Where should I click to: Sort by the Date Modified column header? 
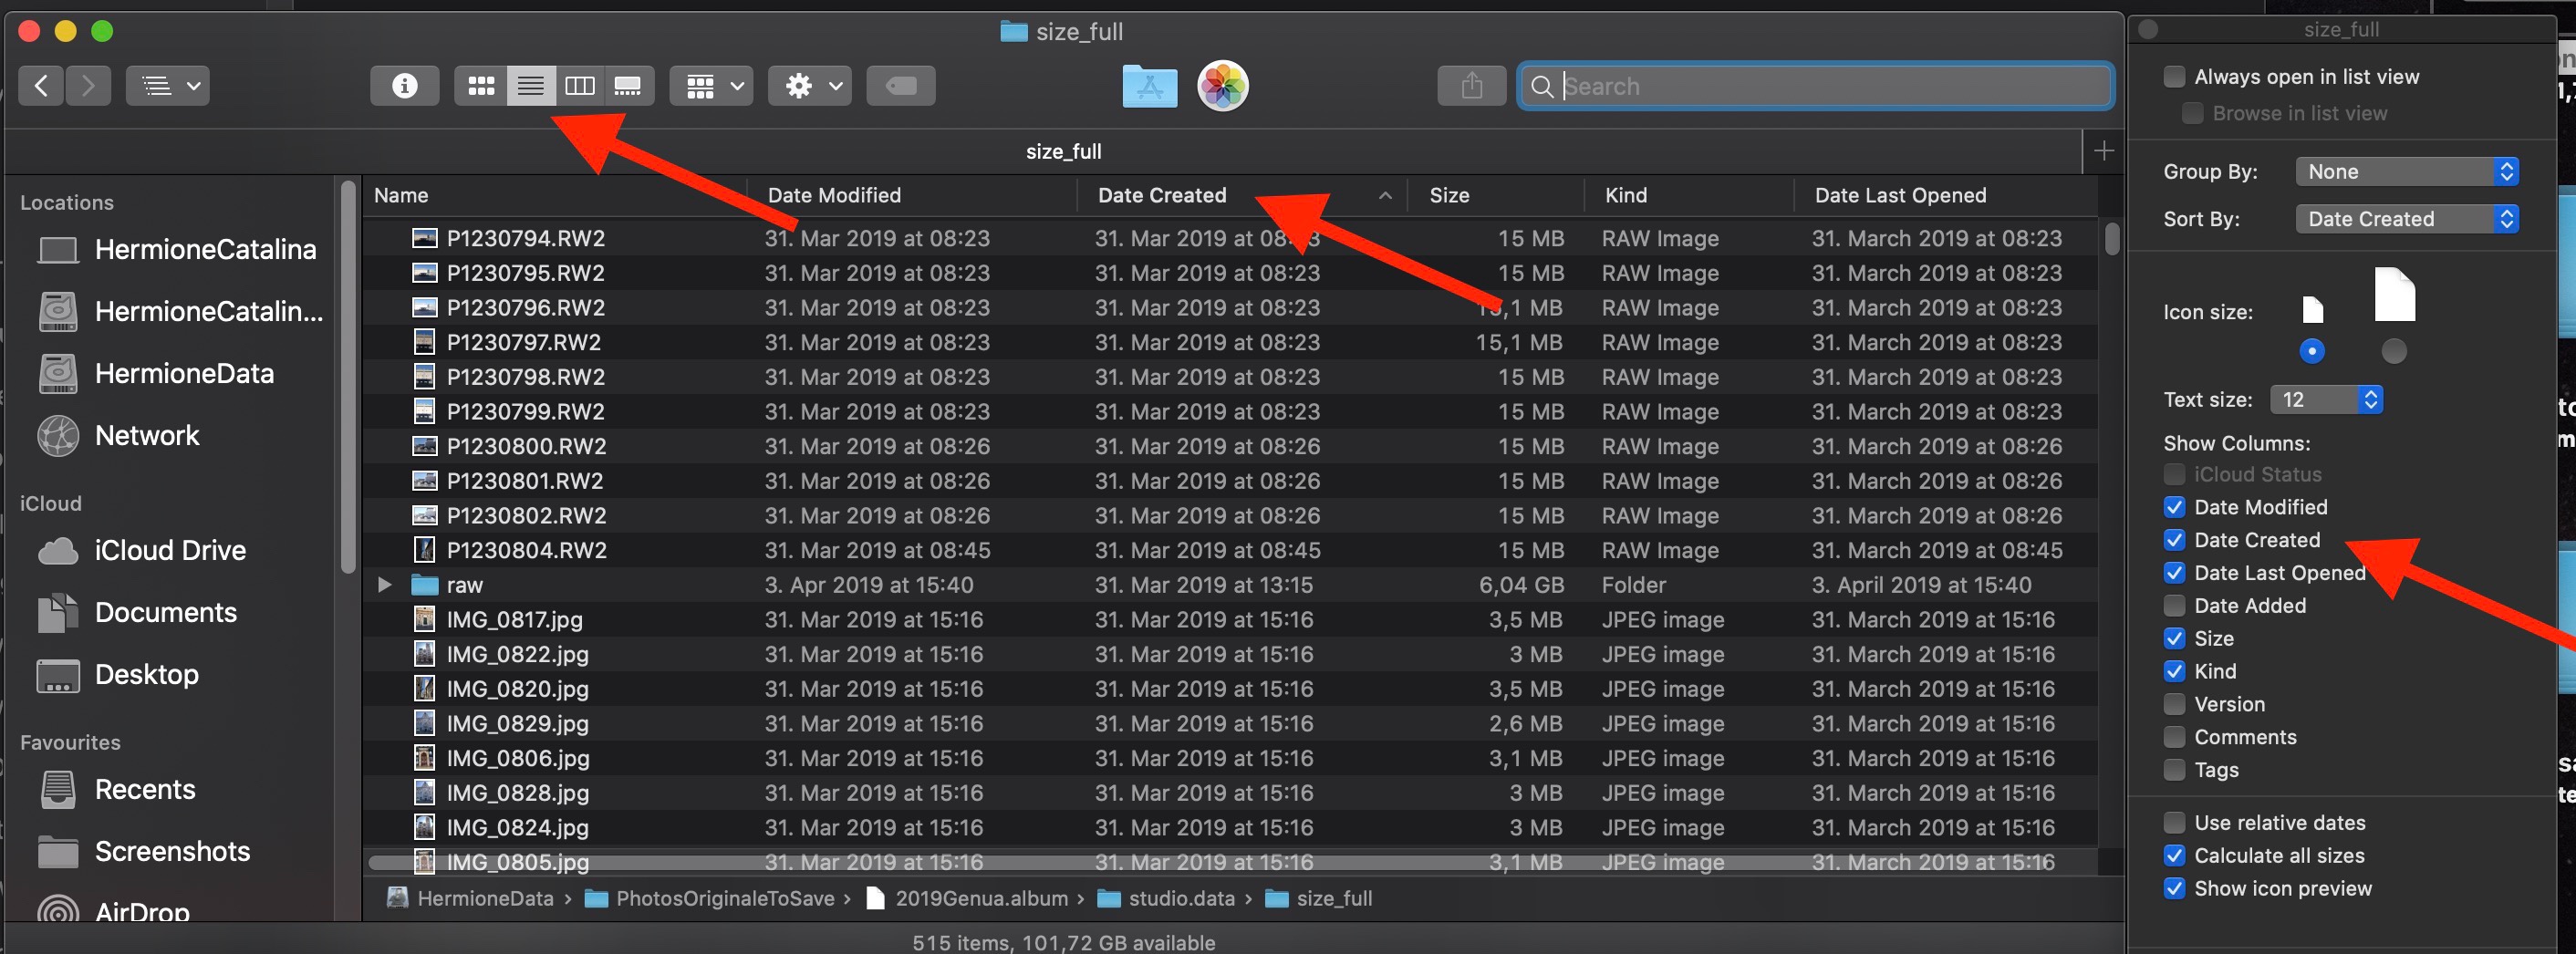pyautogui.click(x=834, y=195)
